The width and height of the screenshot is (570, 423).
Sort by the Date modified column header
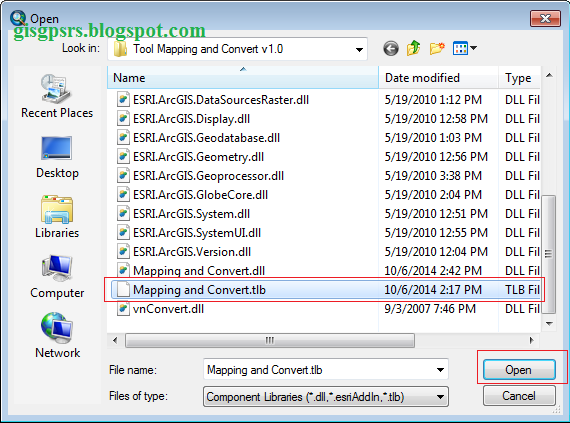coord(438,77)
